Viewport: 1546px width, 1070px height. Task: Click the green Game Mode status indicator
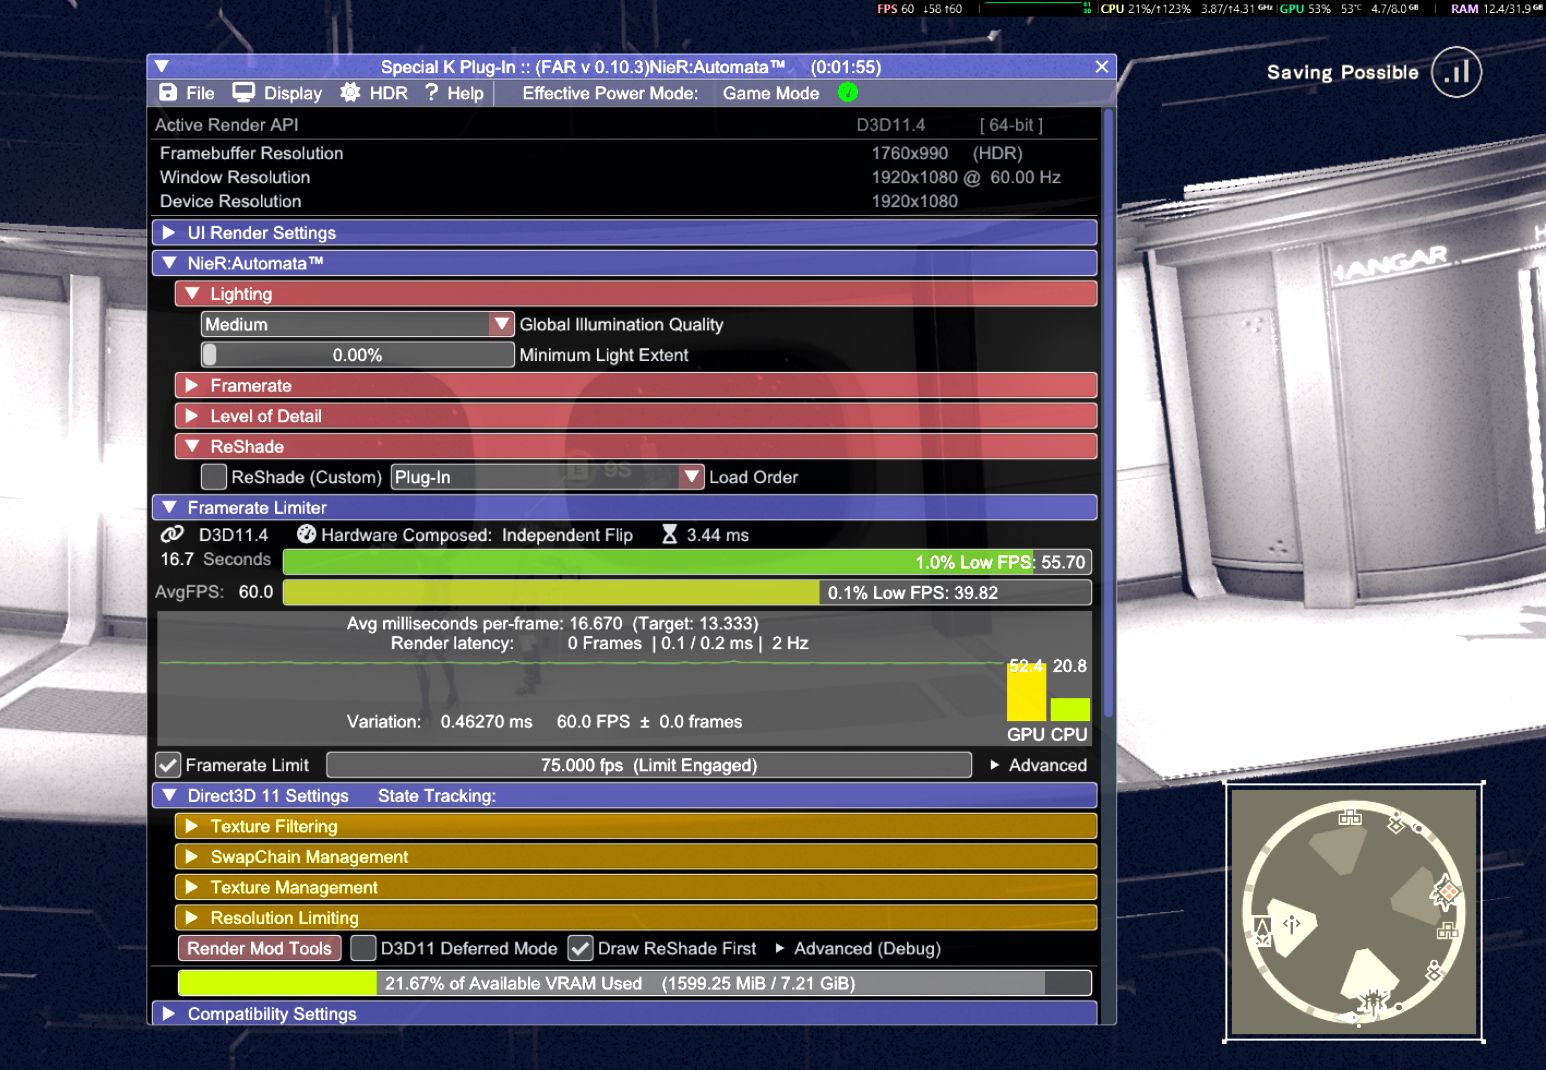pos(848,93)
